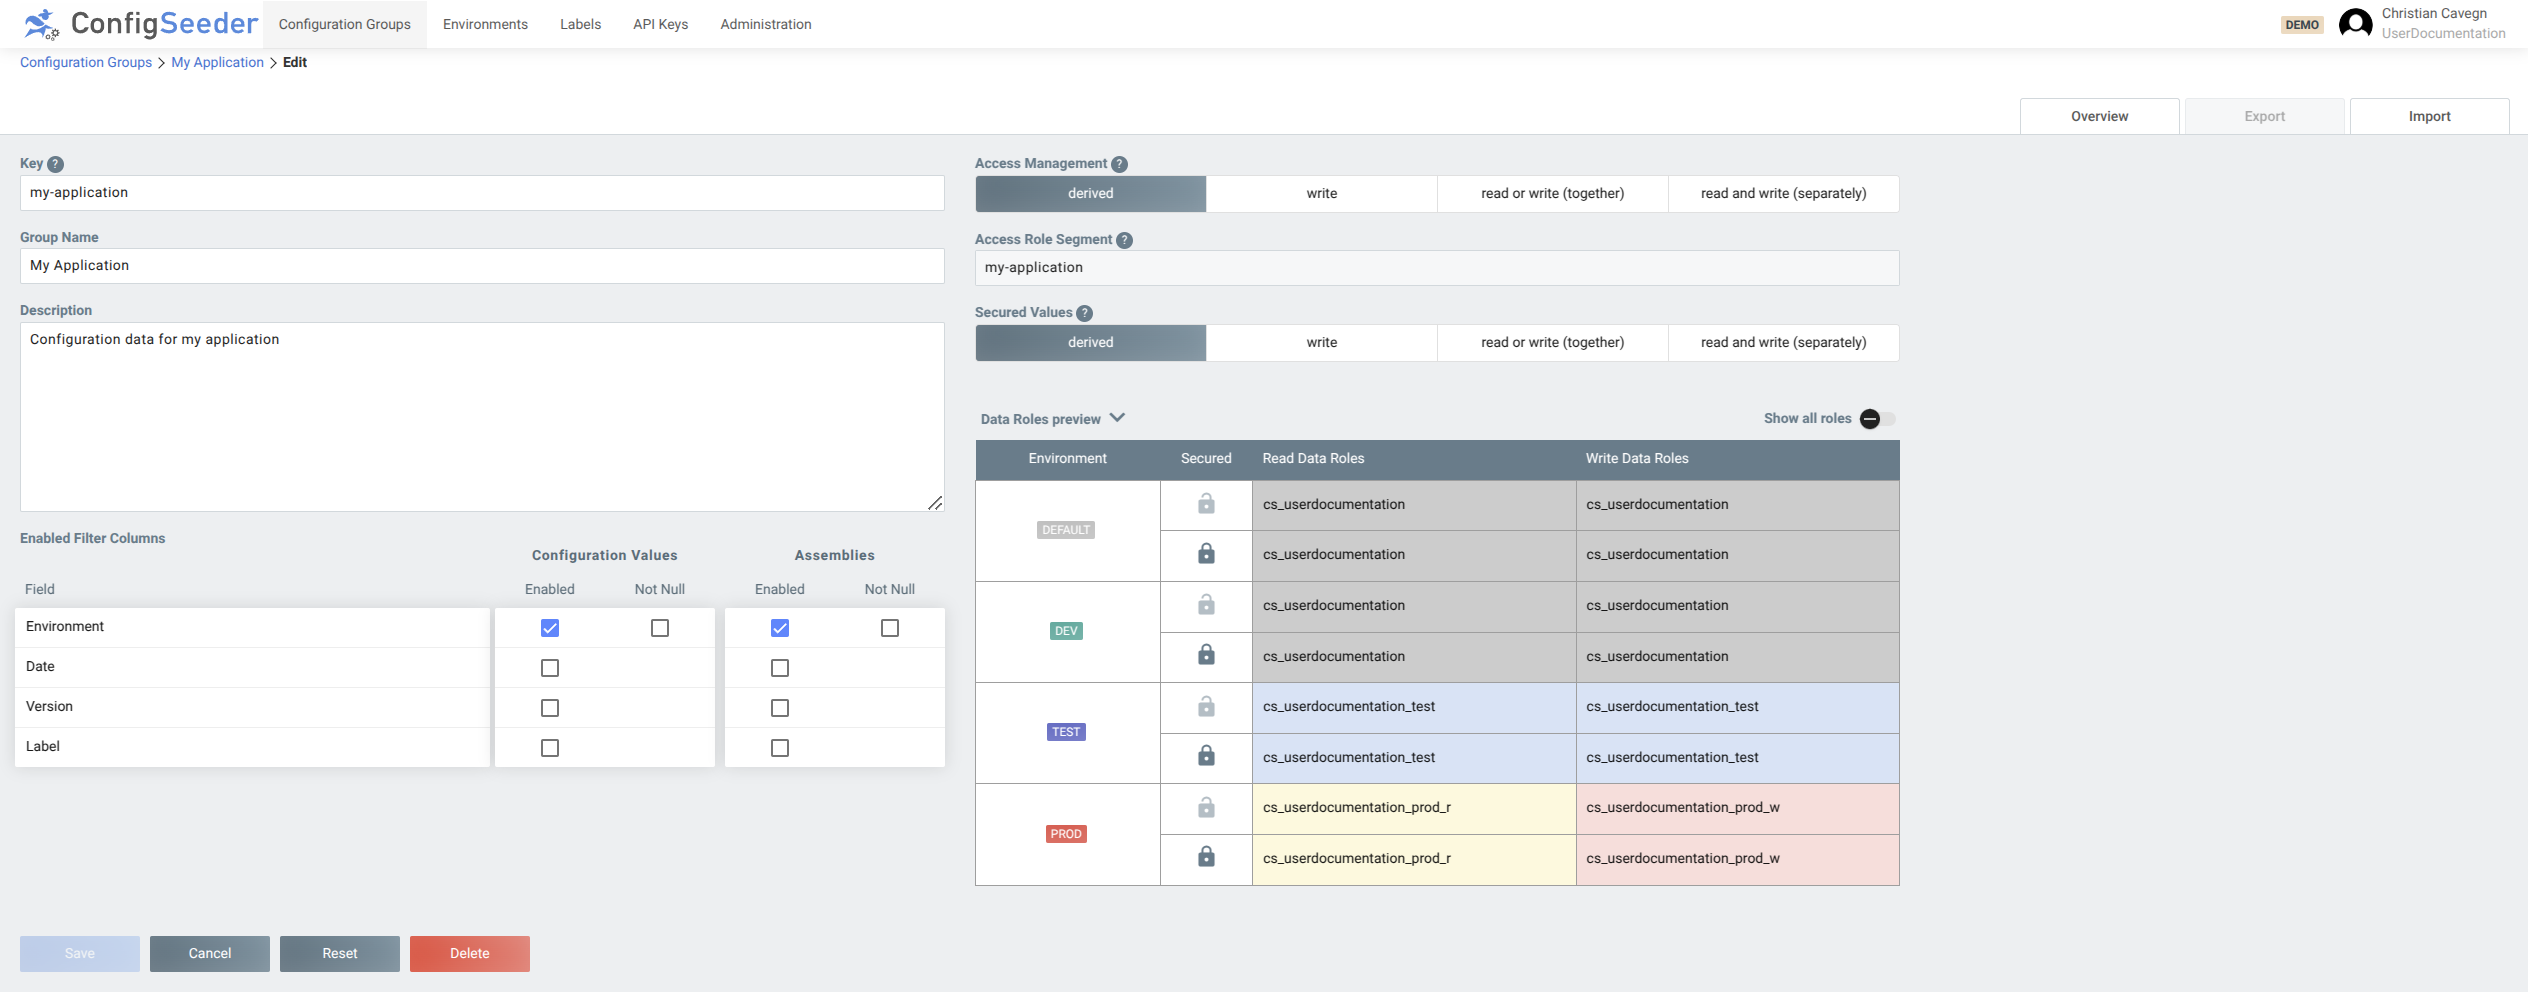Collapse the Data Roles preview section
The height and width of the screenshot is (992, 2528).
point(1117,418)
